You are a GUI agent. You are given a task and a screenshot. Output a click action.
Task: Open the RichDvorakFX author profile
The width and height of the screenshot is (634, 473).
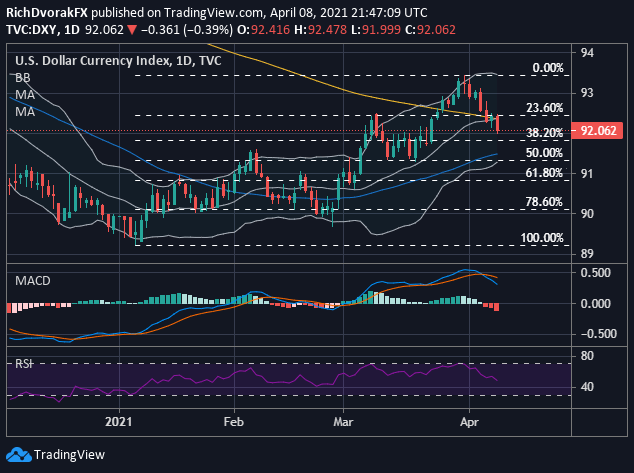tap(45, 10)
